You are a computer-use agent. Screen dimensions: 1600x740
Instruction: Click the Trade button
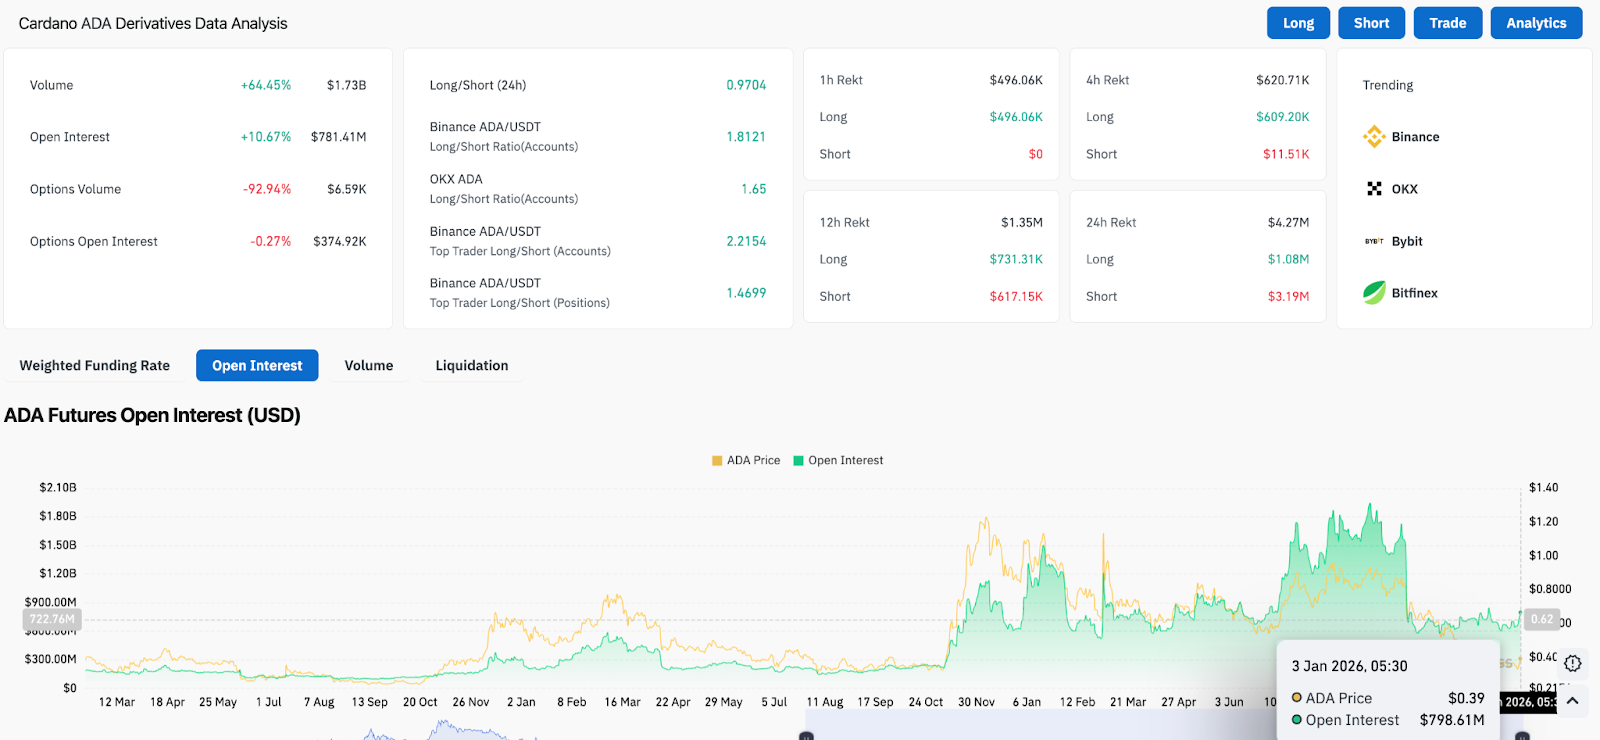pyautogui.click(x=1447, y=23)
